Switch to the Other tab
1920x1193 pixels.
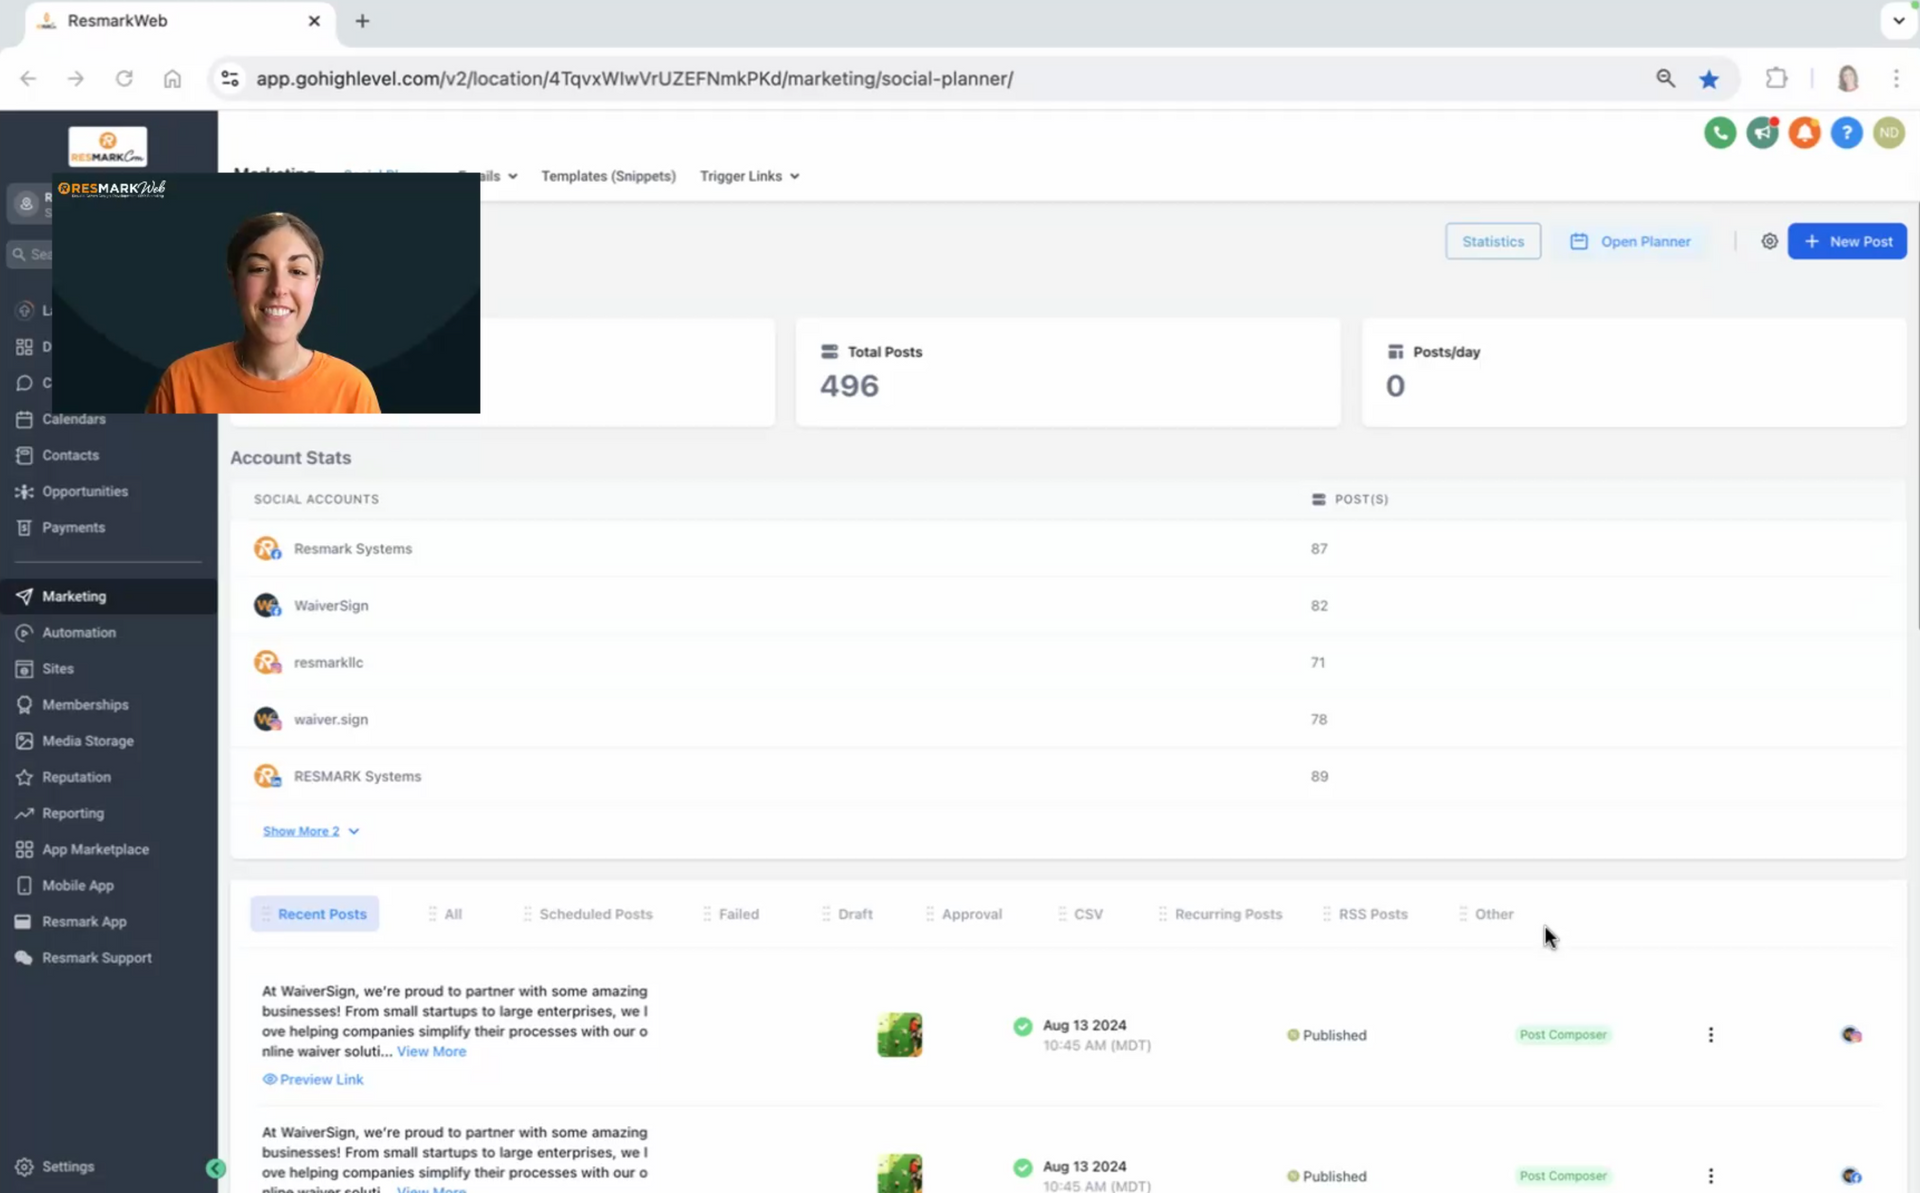(1486, 914)
